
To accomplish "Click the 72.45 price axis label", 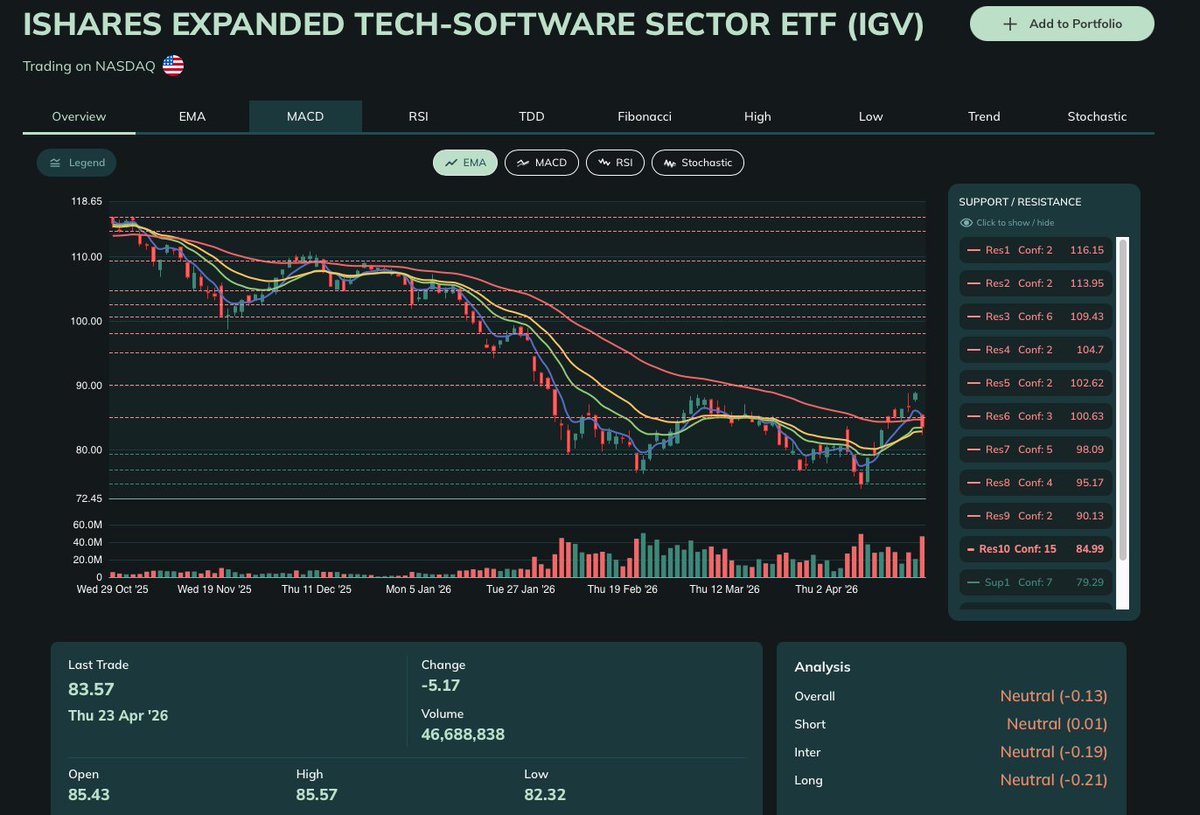I will pos(87,499).
